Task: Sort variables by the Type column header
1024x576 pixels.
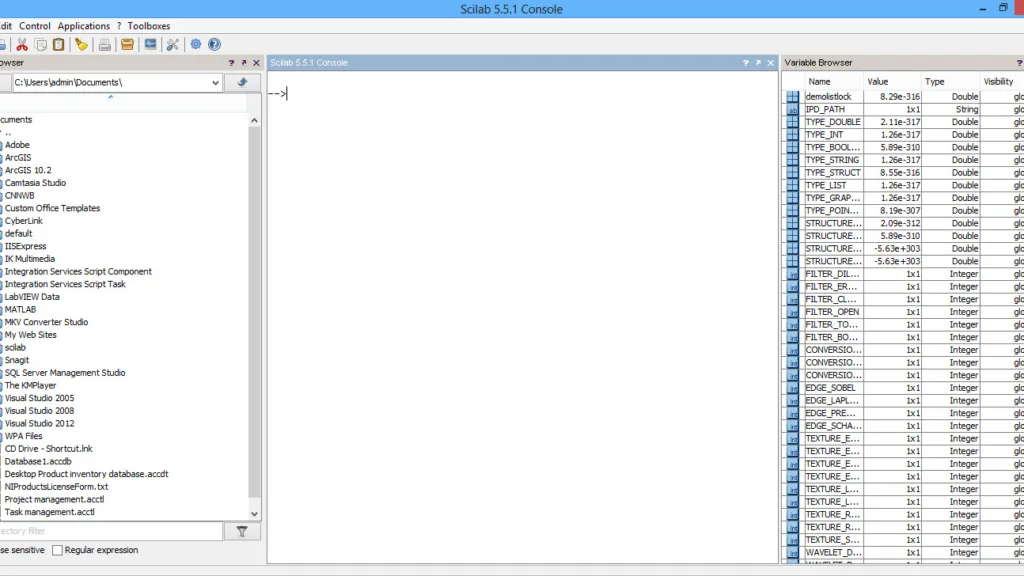Action: [934, 82]
